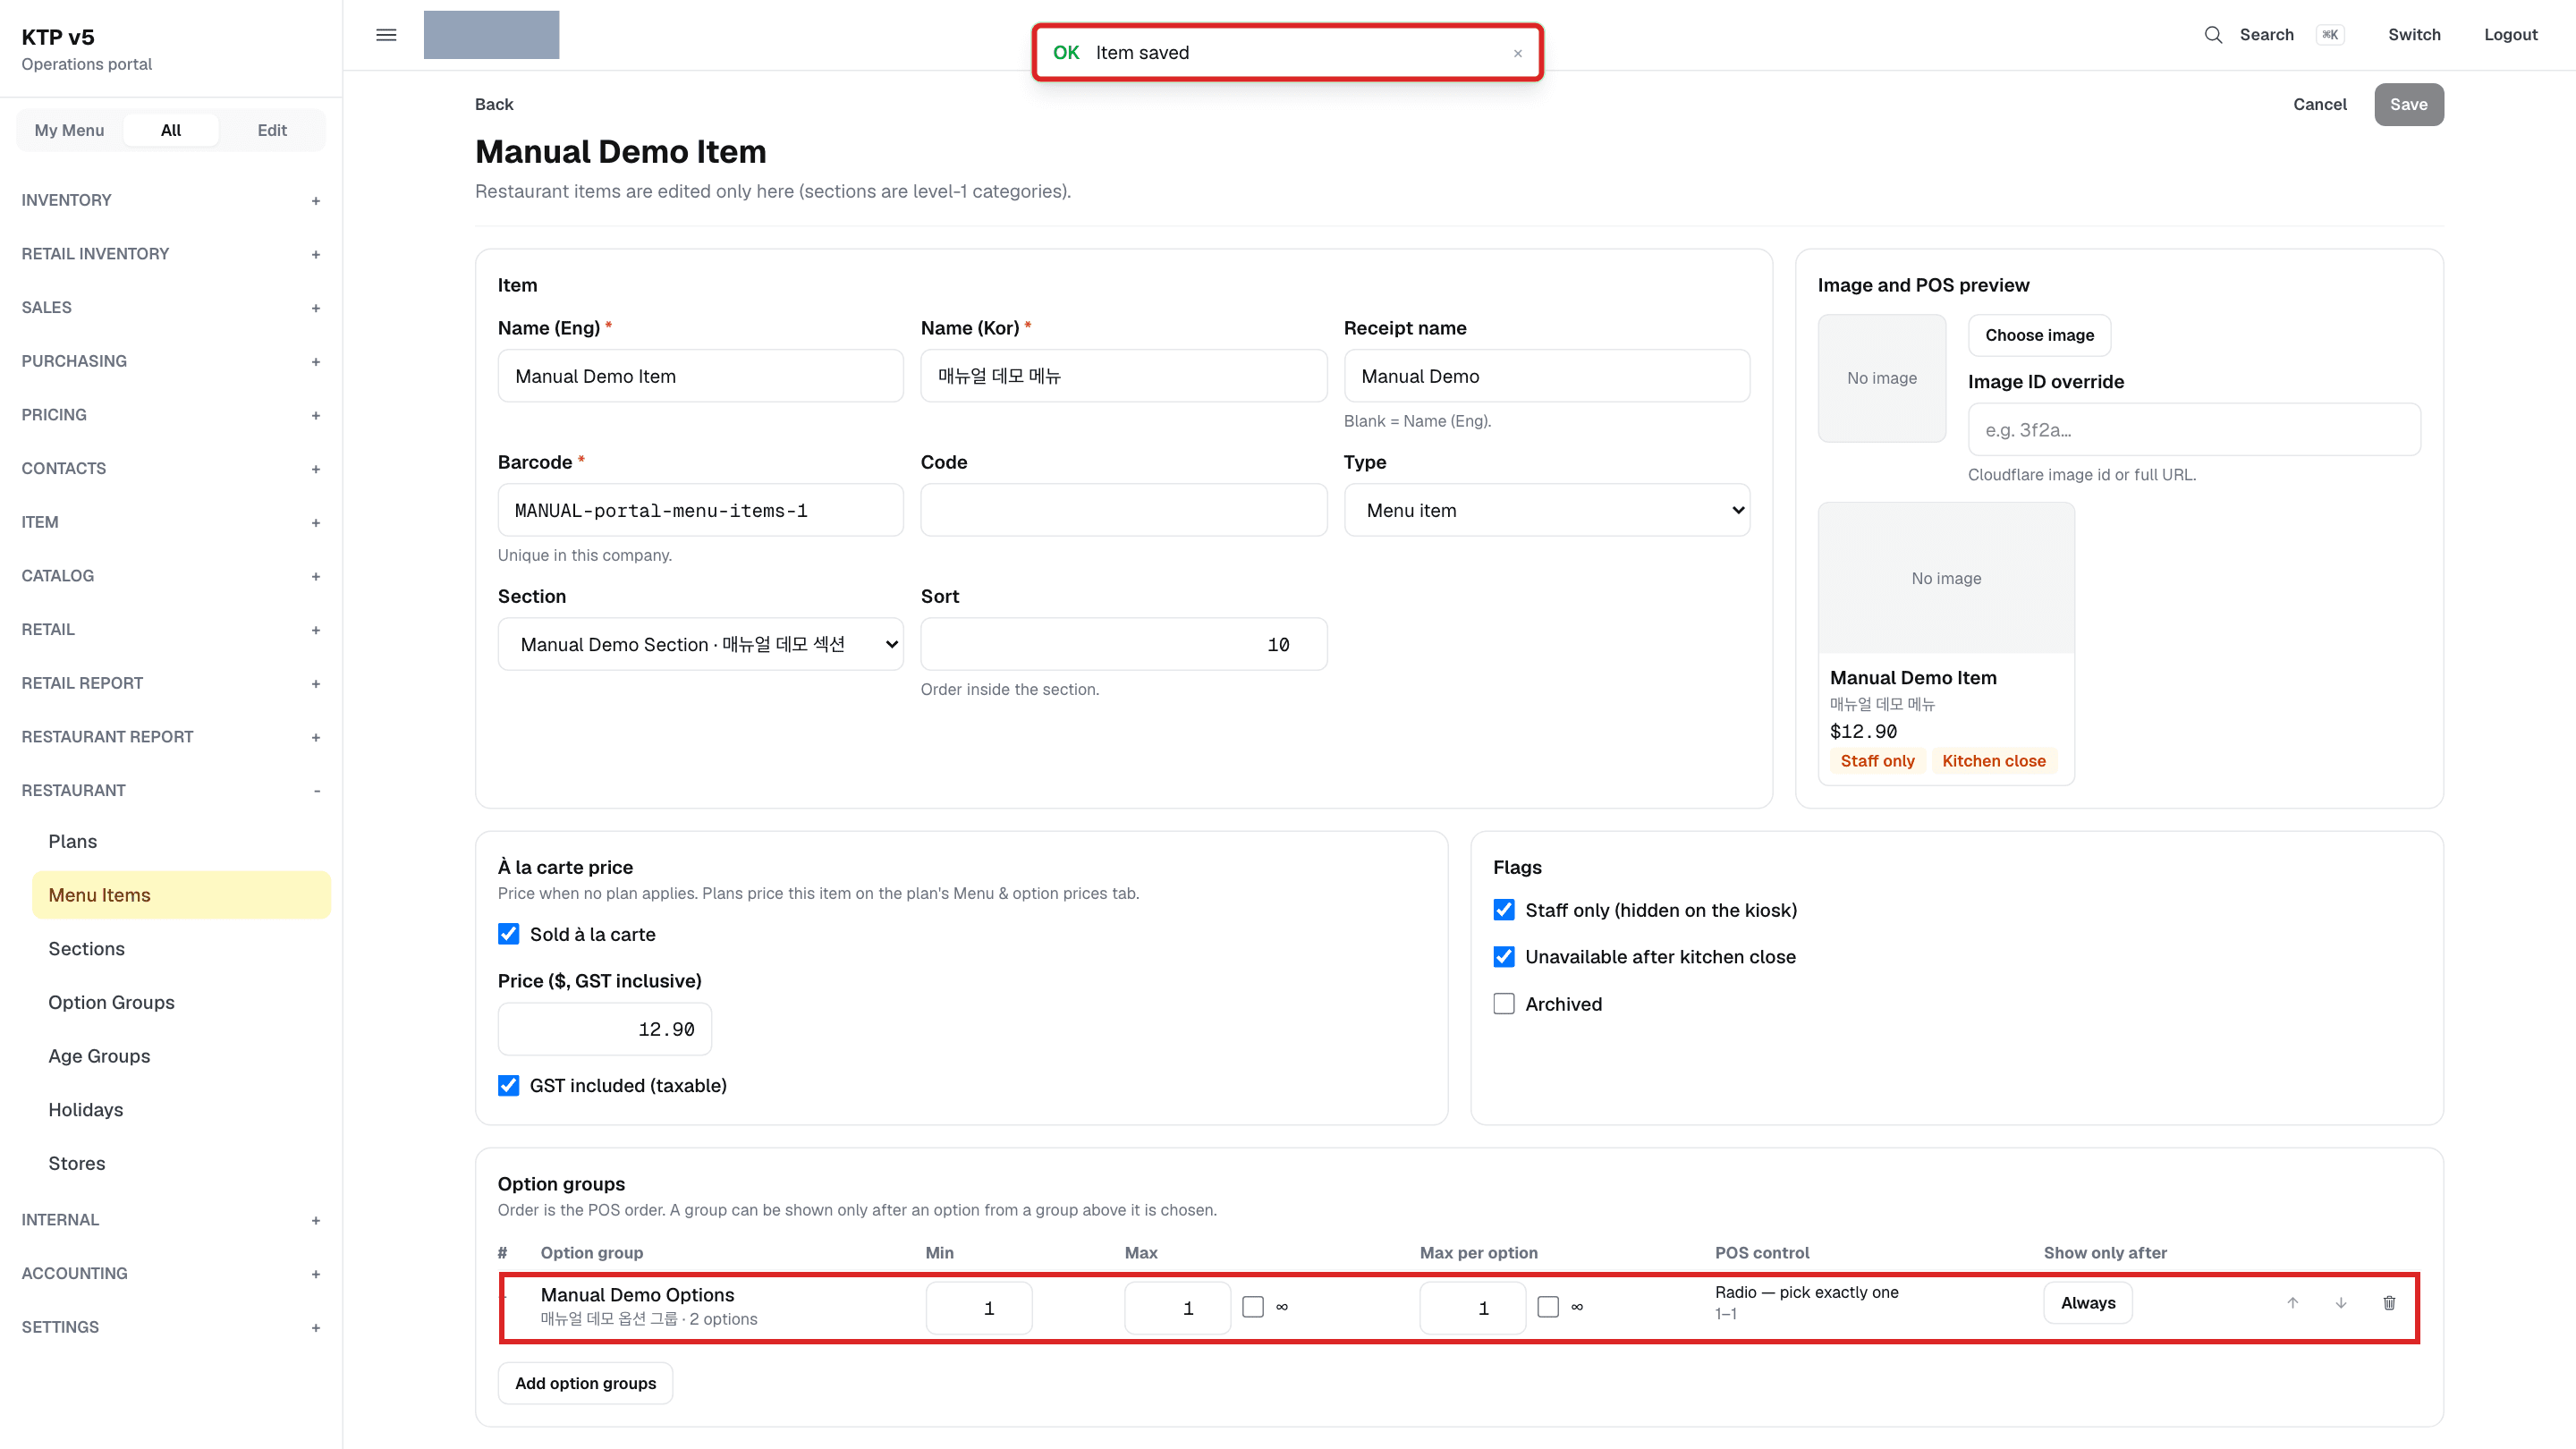
Task: Click Logout in the top bar
Action: [2510, 35]
